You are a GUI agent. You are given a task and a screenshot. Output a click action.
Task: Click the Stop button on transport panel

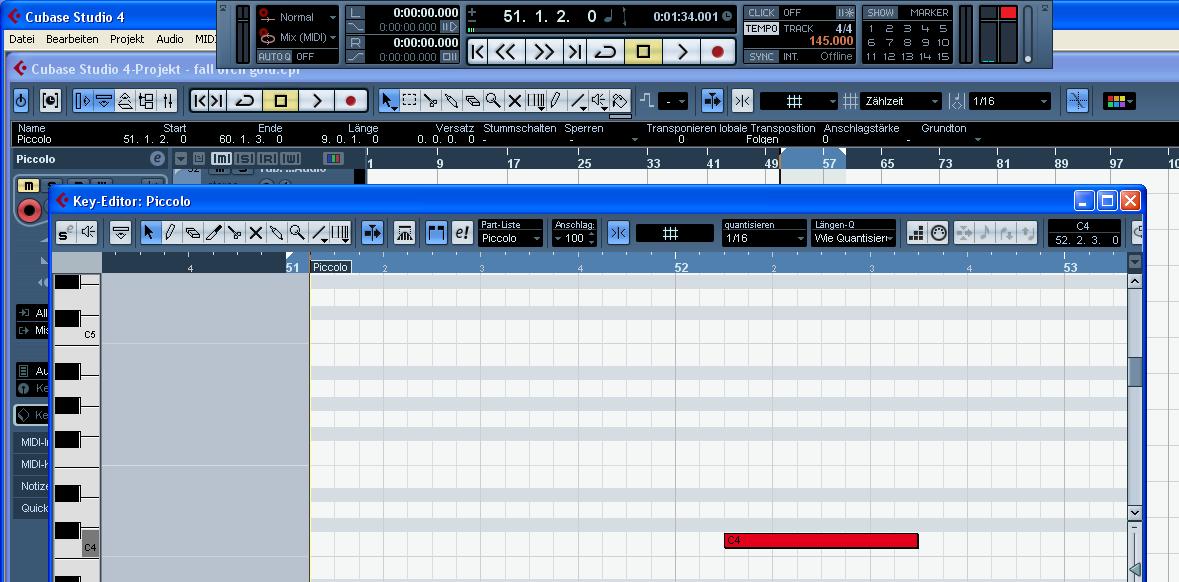pyautogui.click(x=644, y=52)
